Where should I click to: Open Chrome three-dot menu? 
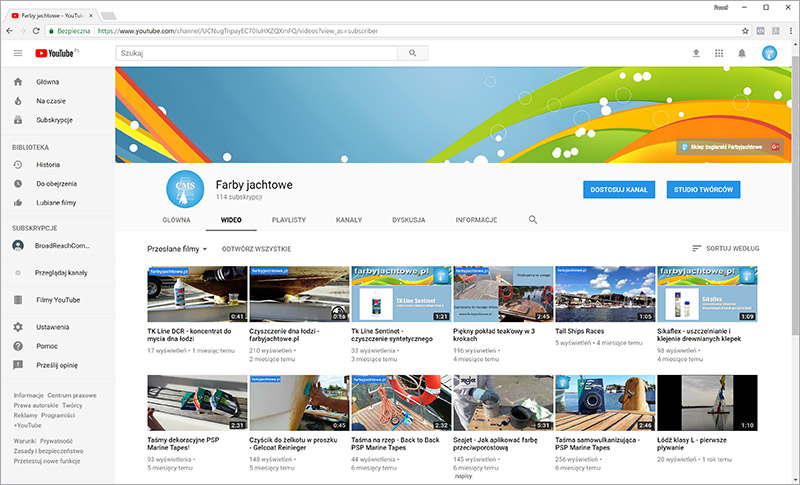point(791,31)
